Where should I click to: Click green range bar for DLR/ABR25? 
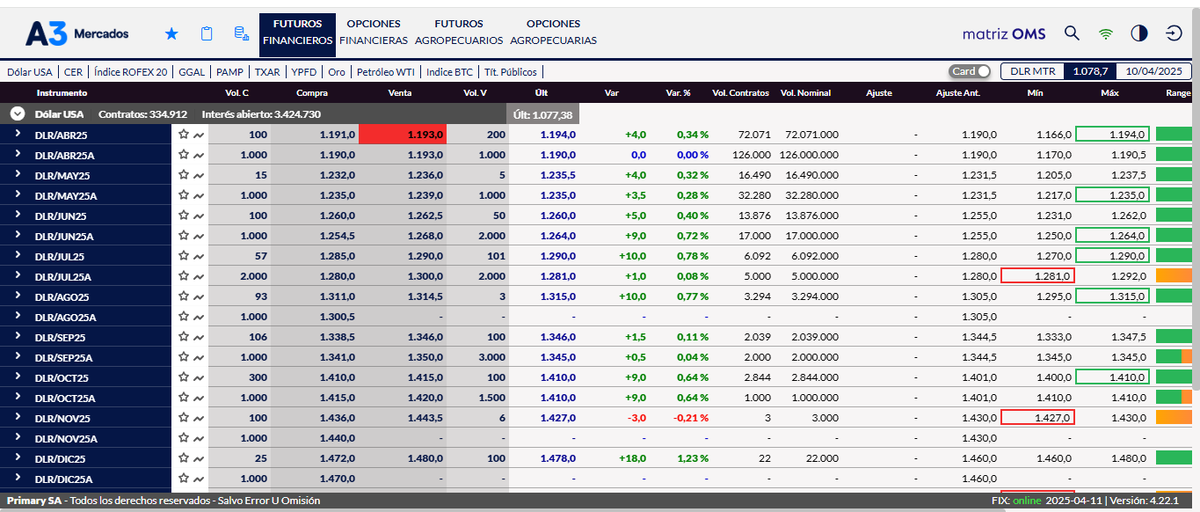coord(1175,134)
